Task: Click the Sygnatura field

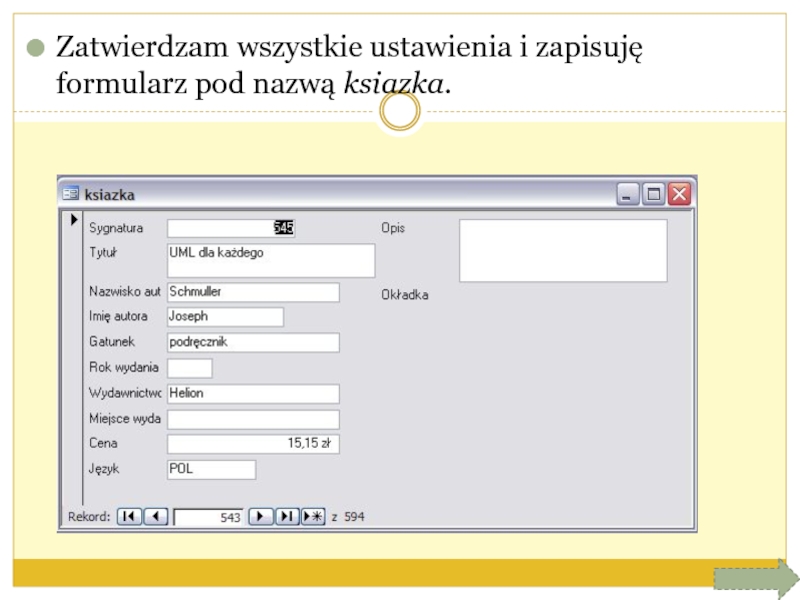Action: pyautogui.click(x=231, y=229)
